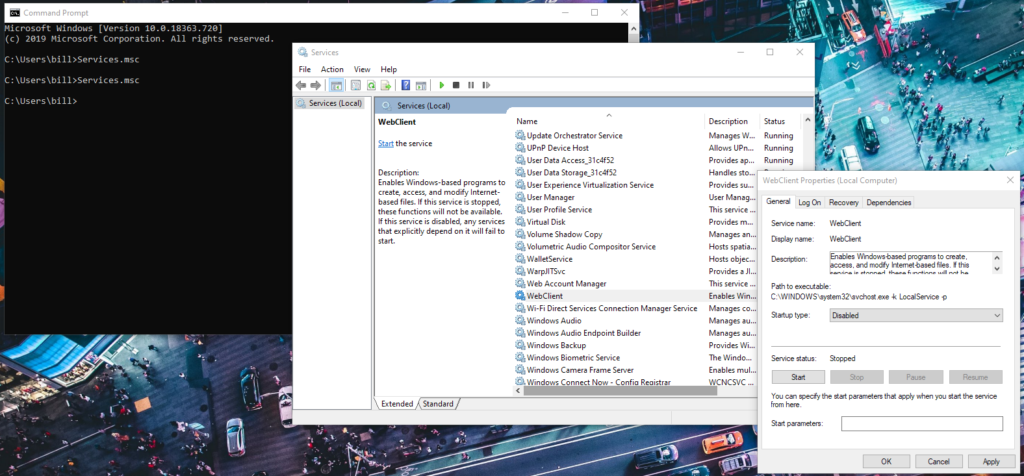The height and width of the screenshot is (476, 1024).
Task: Switch to the Standard view tab
Action: point(438,404)
